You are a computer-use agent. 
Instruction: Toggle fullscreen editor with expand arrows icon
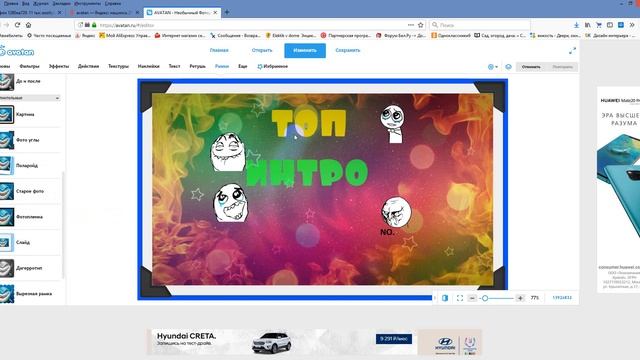(x=572, y=51)
